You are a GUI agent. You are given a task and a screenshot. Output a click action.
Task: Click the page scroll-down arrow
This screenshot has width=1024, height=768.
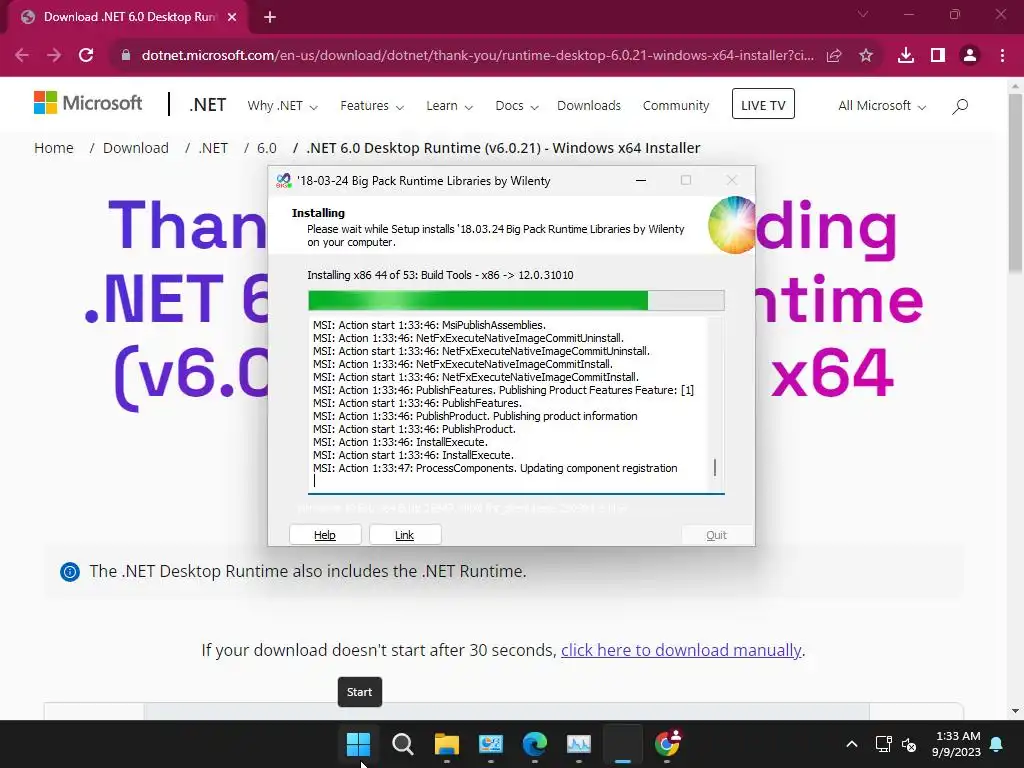click(x=1015, y=711)
